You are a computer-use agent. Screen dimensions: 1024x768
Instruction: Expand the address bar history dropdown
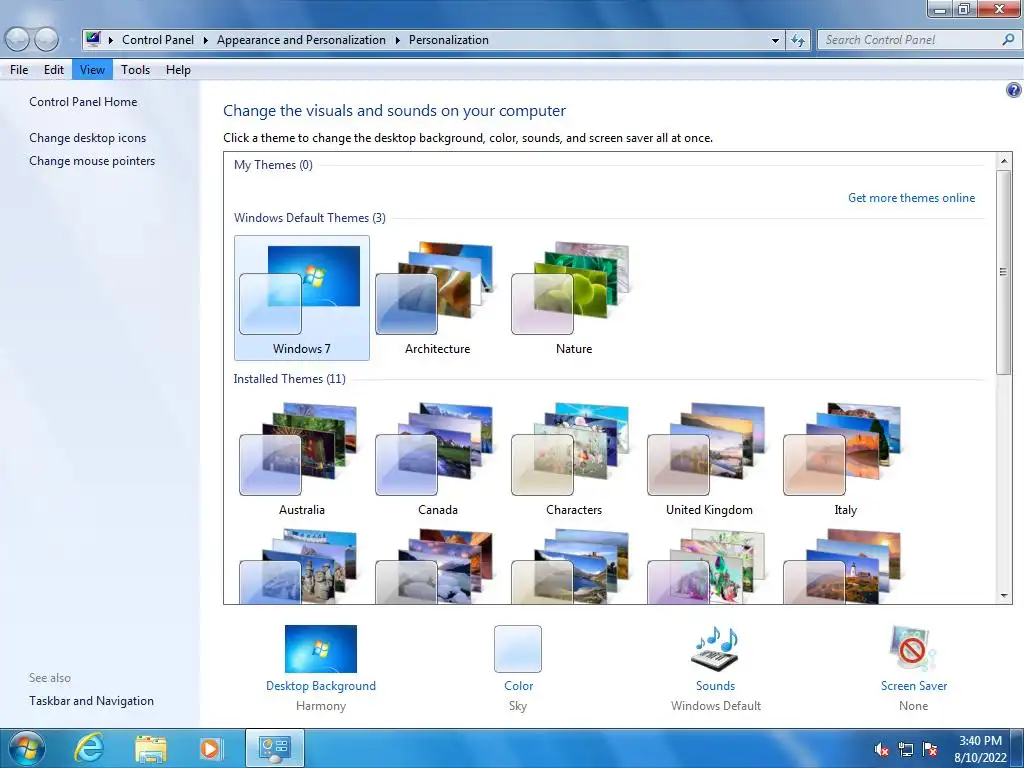(x=775, y=40)
